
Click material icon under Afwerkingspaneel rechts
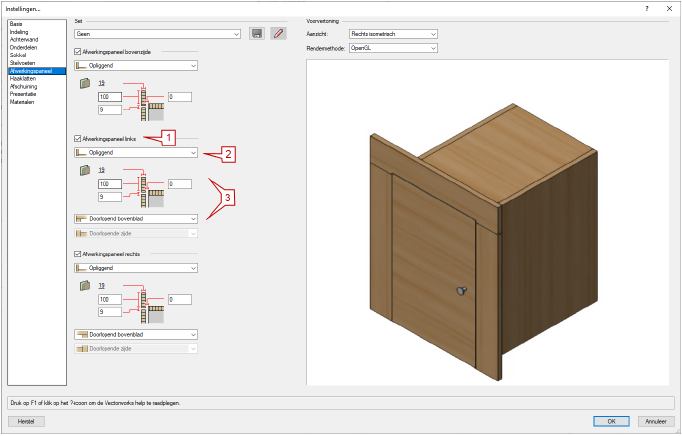click(85, 286)
